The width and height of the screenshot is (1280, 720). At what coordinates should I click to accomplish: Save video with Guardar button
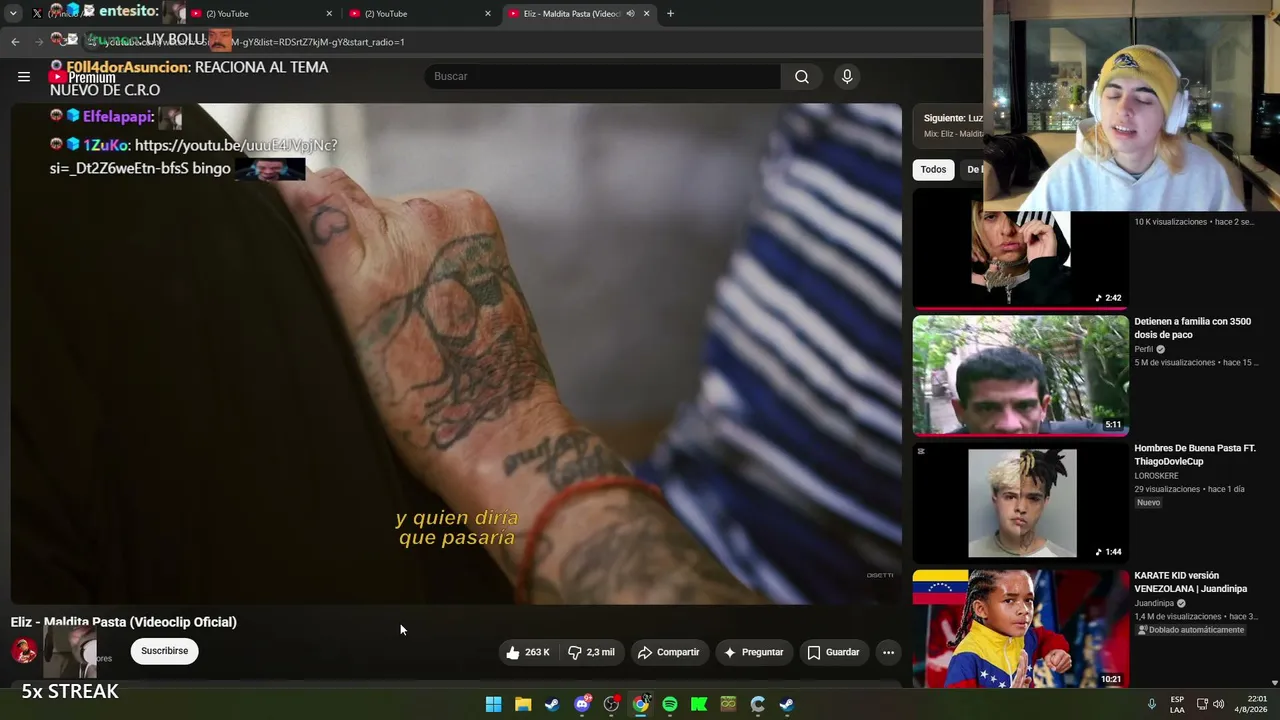tap(833, 652)
